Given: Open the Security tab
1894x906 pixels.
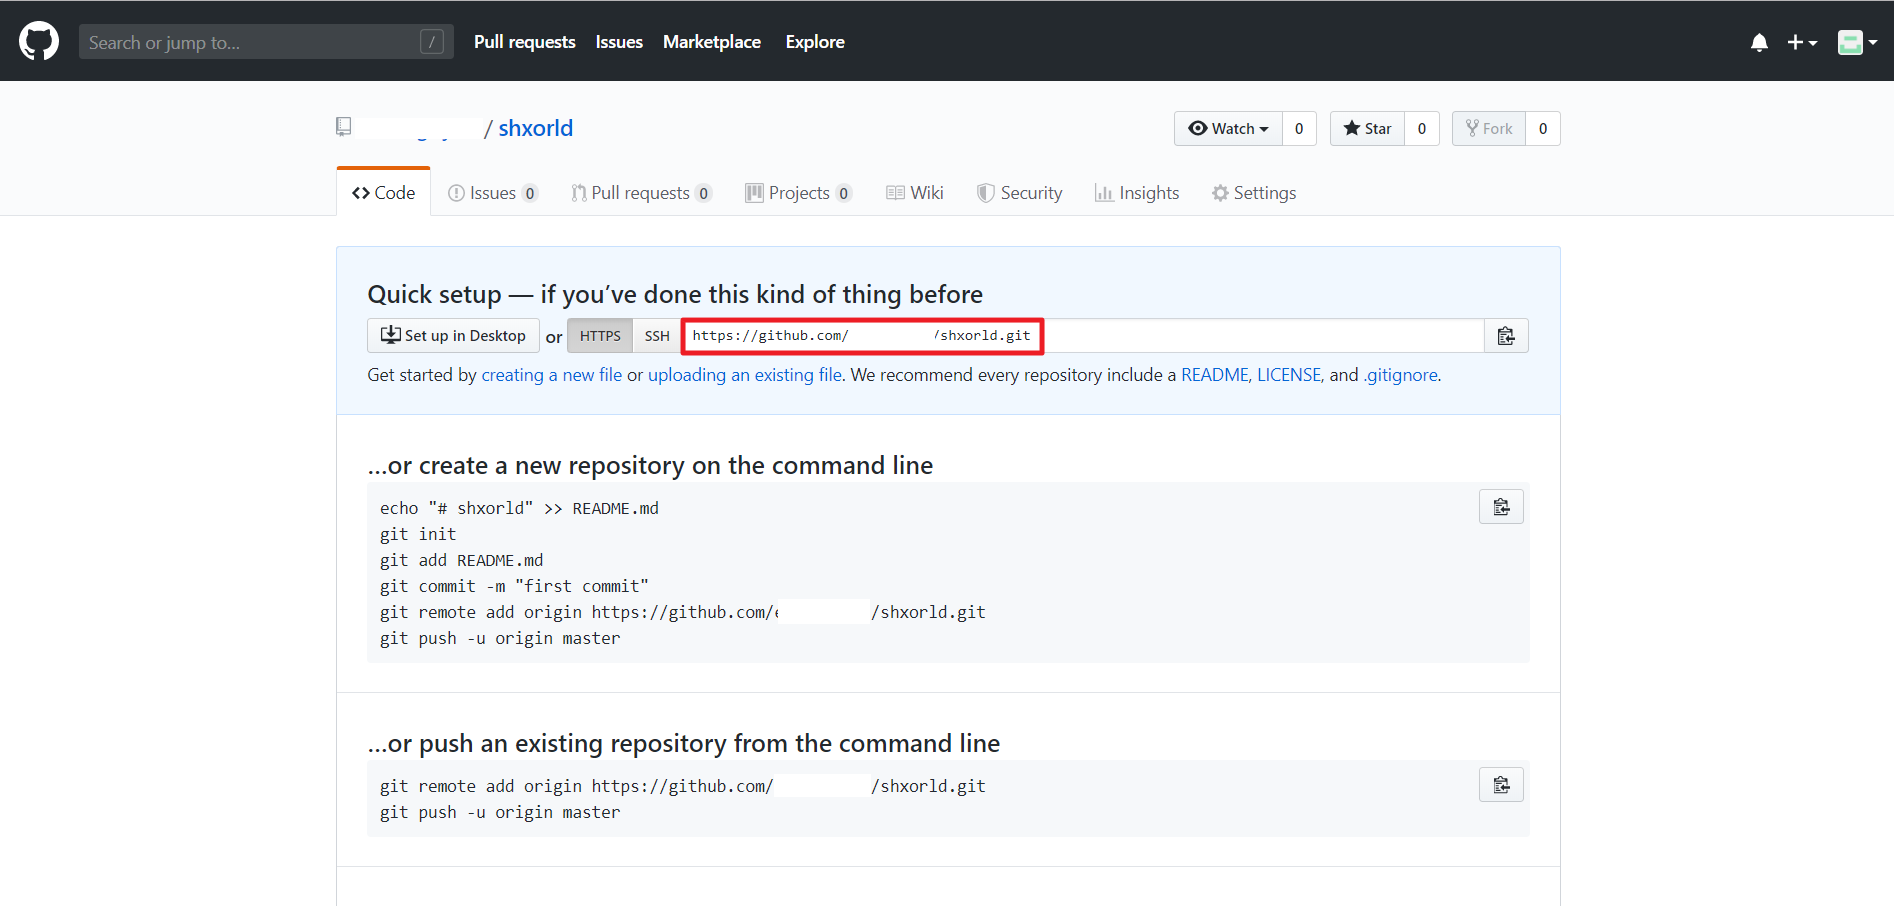Looking at the screenshot, I should tap(1020, 193).
